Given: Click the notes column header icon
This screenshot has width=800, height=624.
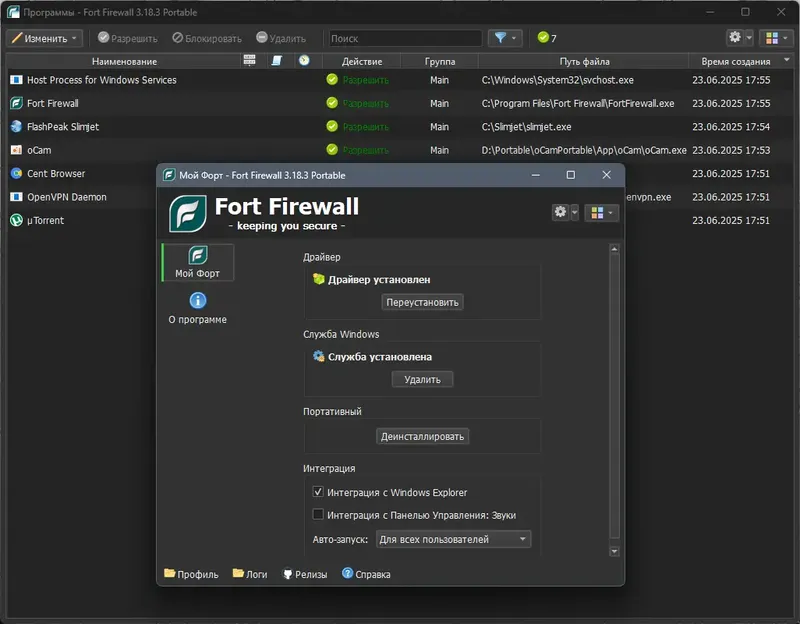Looking at the screenshot, I should [277, 61].
